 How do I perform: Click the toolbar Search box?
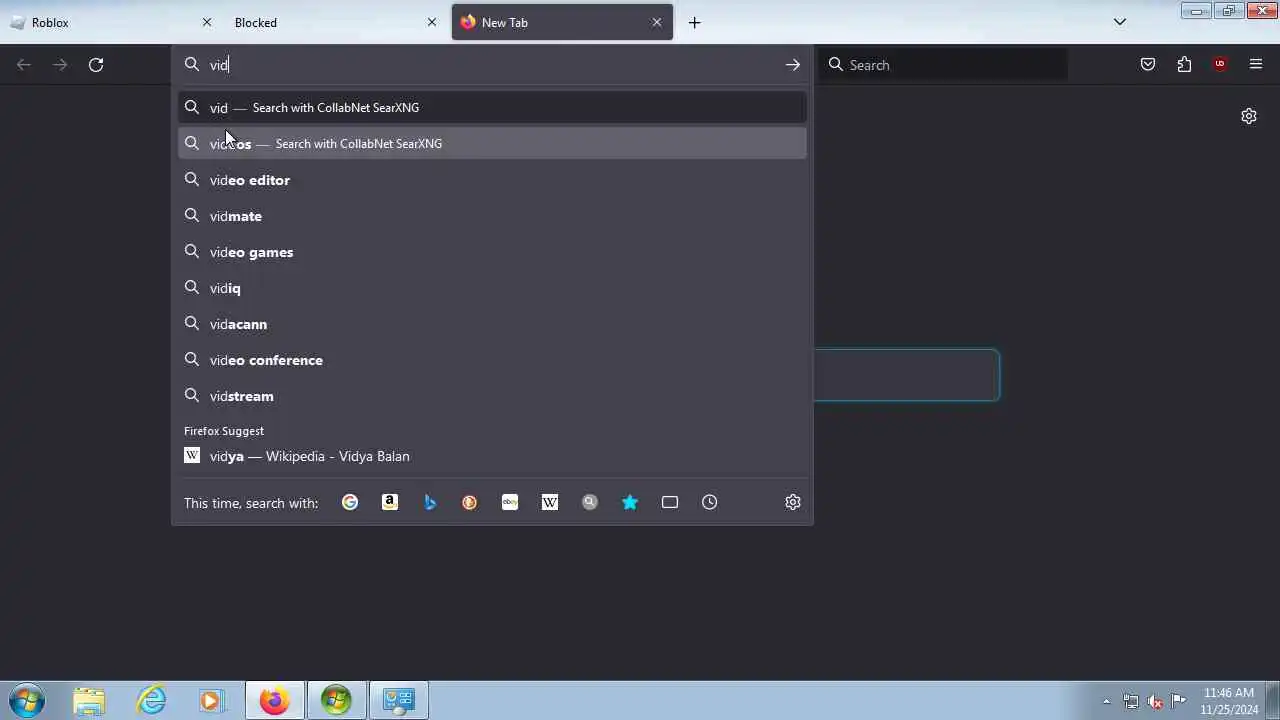click(944, 65)
